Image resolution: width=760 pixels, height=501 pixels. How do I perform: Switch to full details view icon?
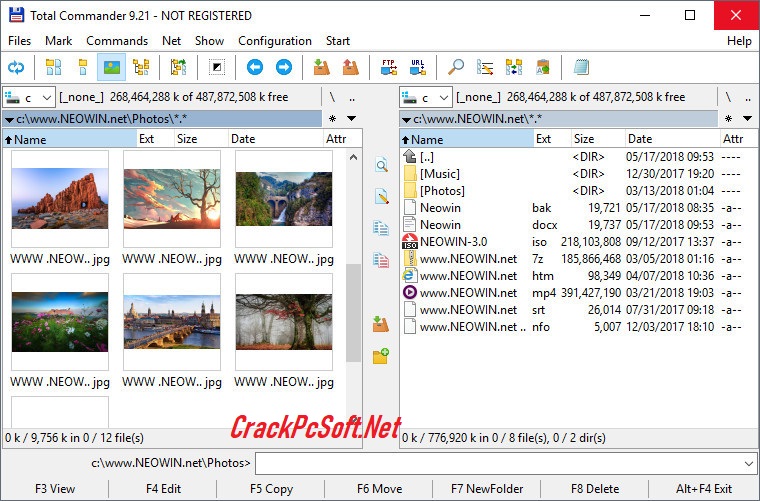click(x=82, y=67)
